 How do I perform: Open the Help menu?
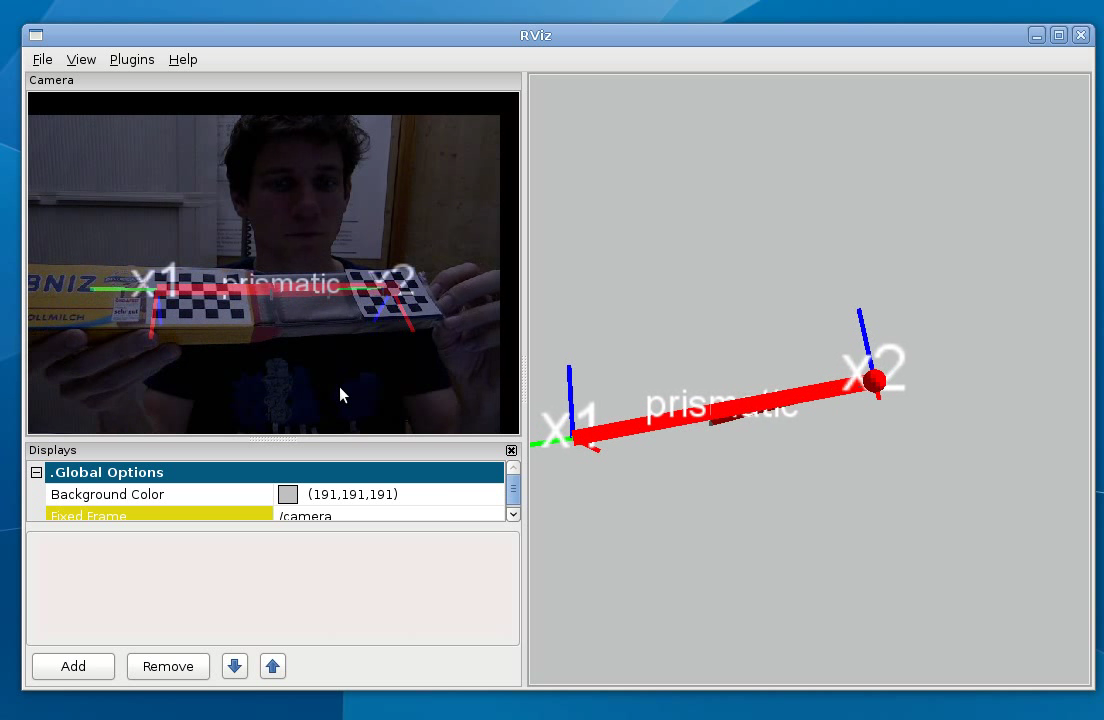click(x=183, y=60)
